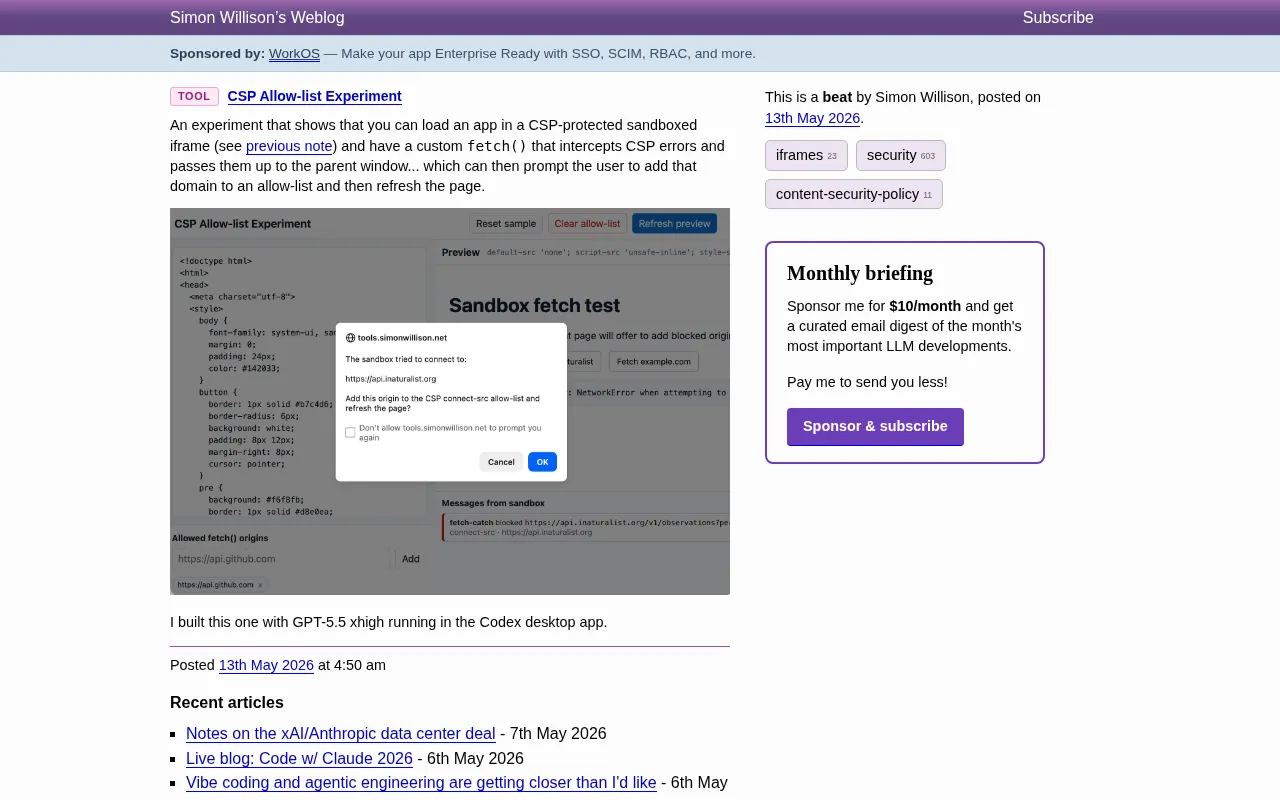Click the Sponsor & subscribe button
Image resolution: width=1280 pixels, height=800 pixels.
click(x=875, y=426)
